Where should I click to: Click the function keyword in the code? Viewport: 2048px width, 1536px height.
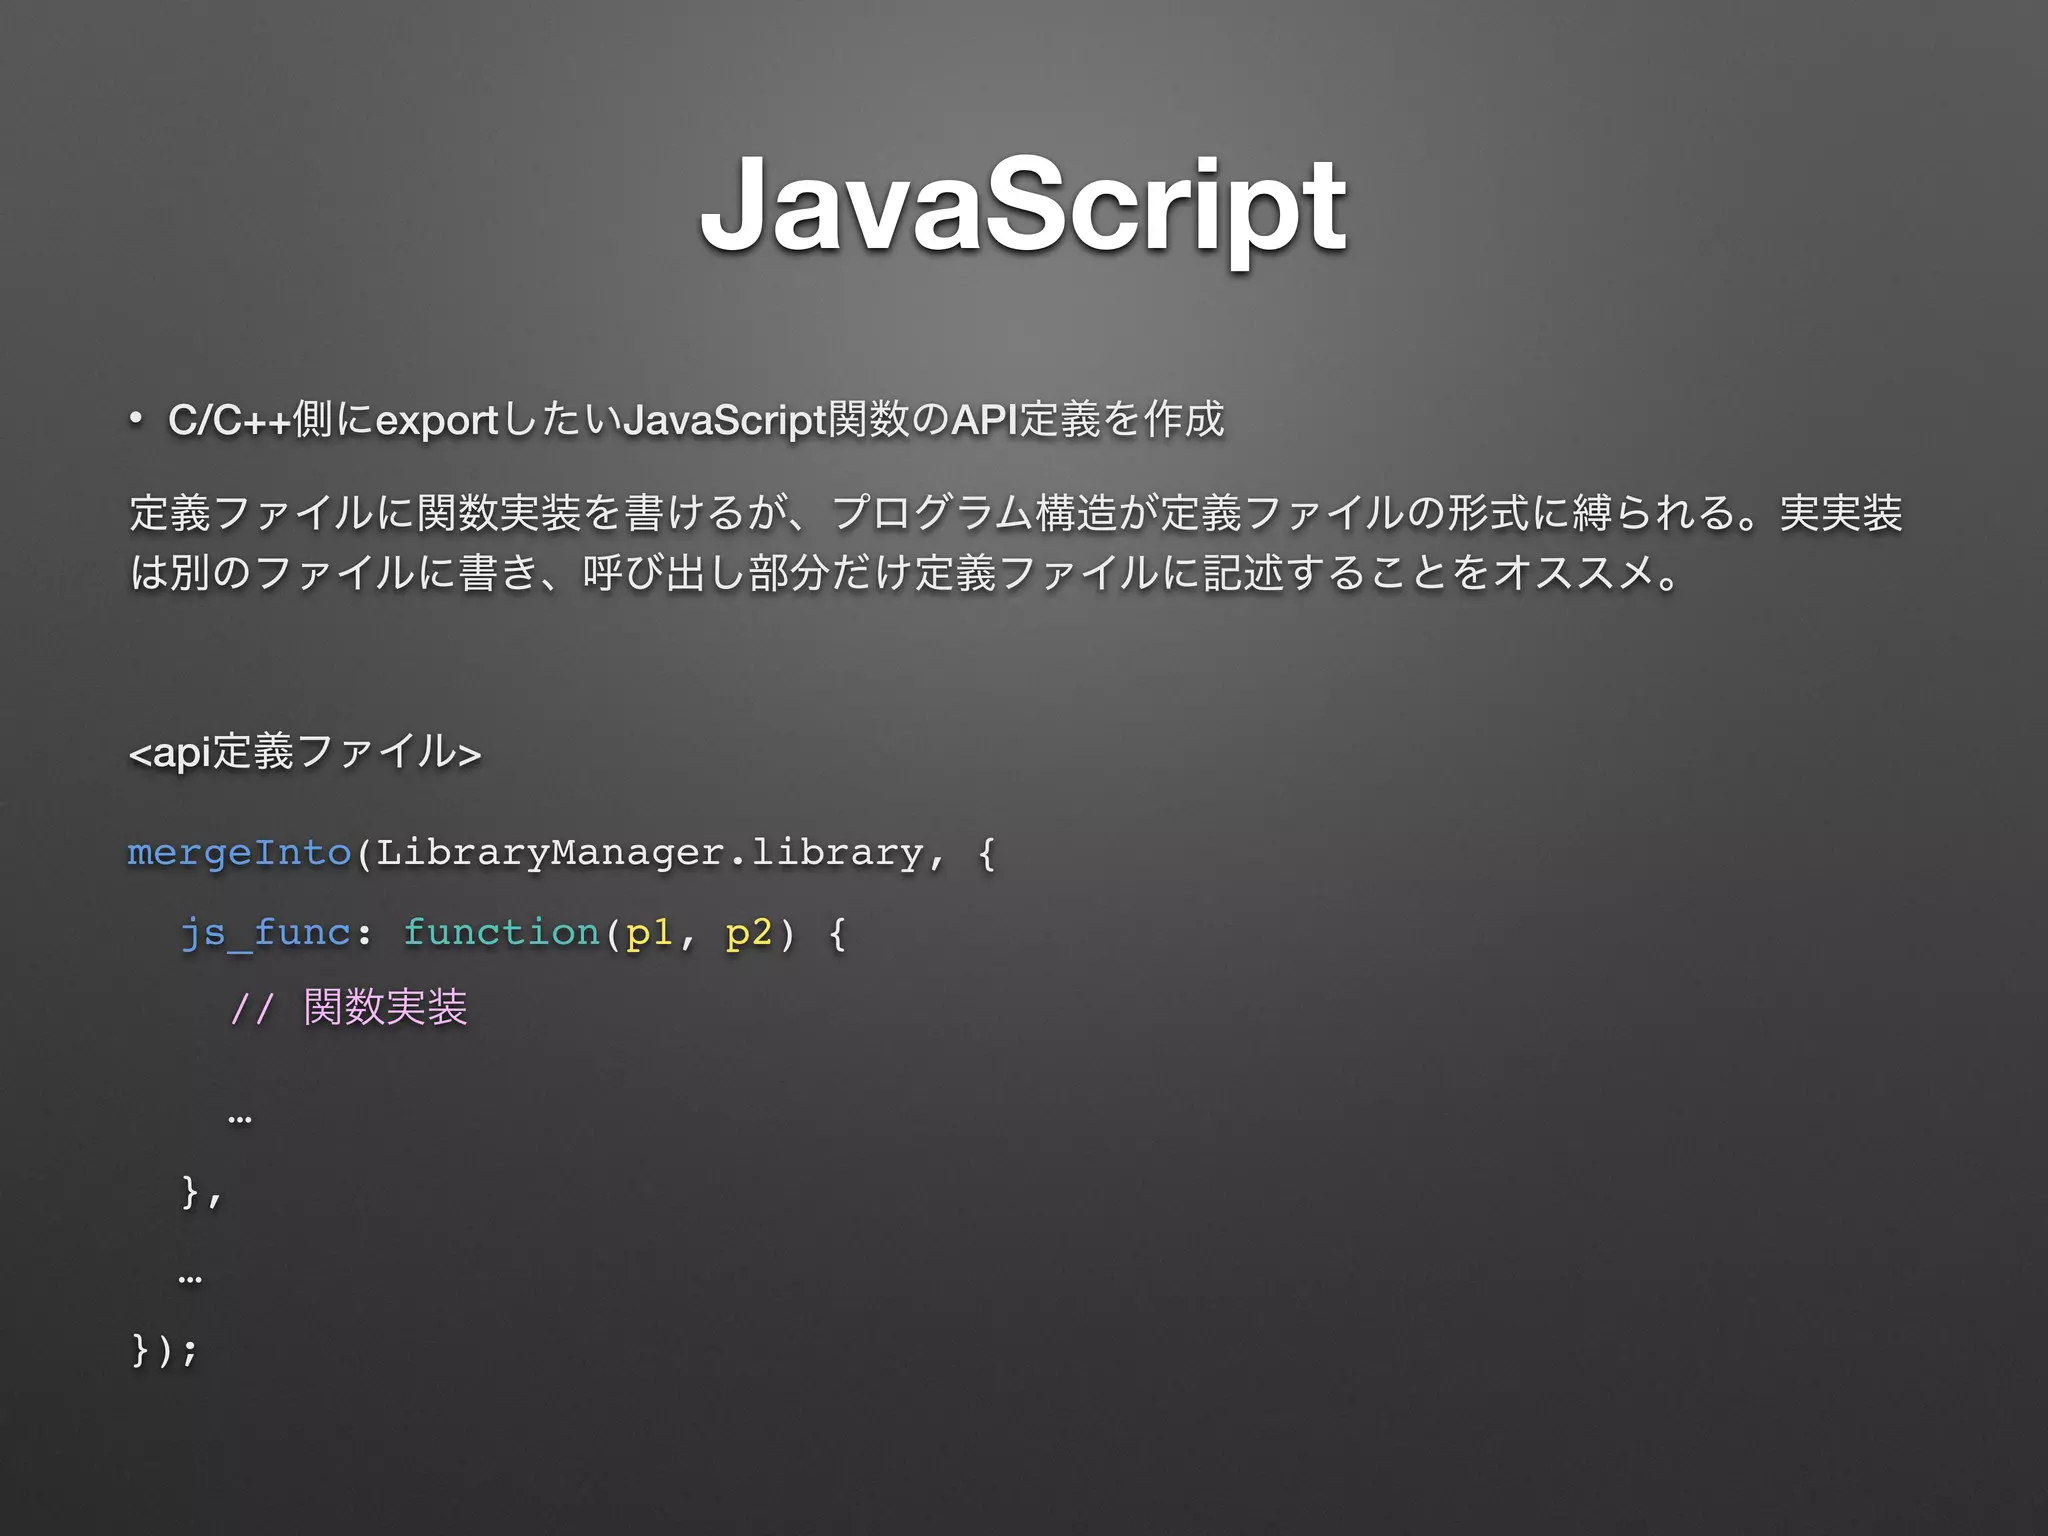tap(501, 932)
